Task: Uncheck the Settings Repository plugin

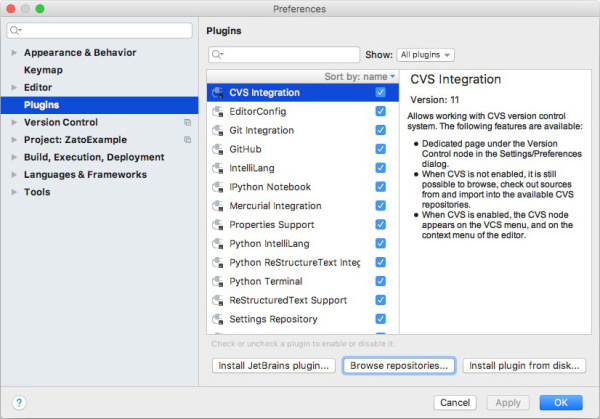Action: [x=380, y=319]
